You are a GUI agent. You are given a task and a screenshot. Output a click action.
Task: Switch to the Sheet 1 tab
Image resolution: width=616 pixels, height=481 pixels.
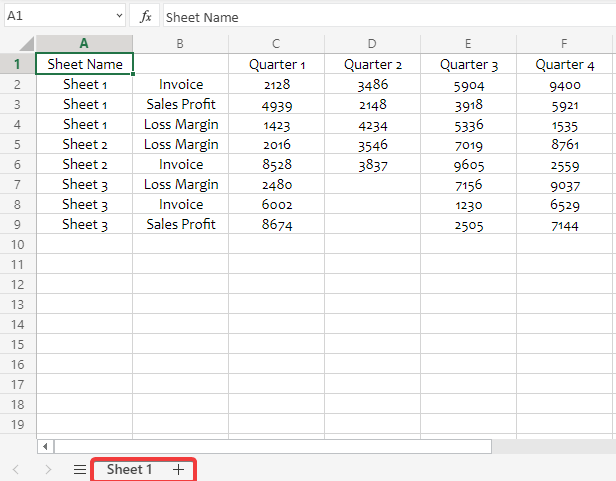coord(129,469)
